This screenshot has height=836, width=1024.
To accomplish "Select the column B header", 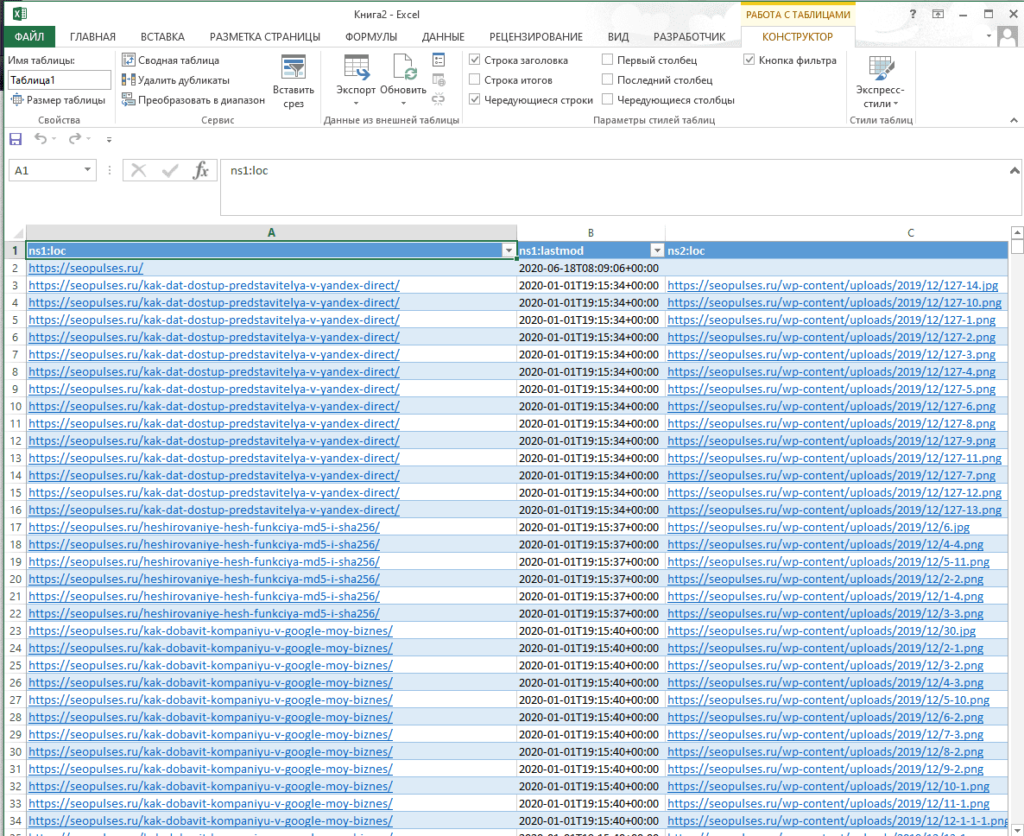I will [x=591, y=232].
